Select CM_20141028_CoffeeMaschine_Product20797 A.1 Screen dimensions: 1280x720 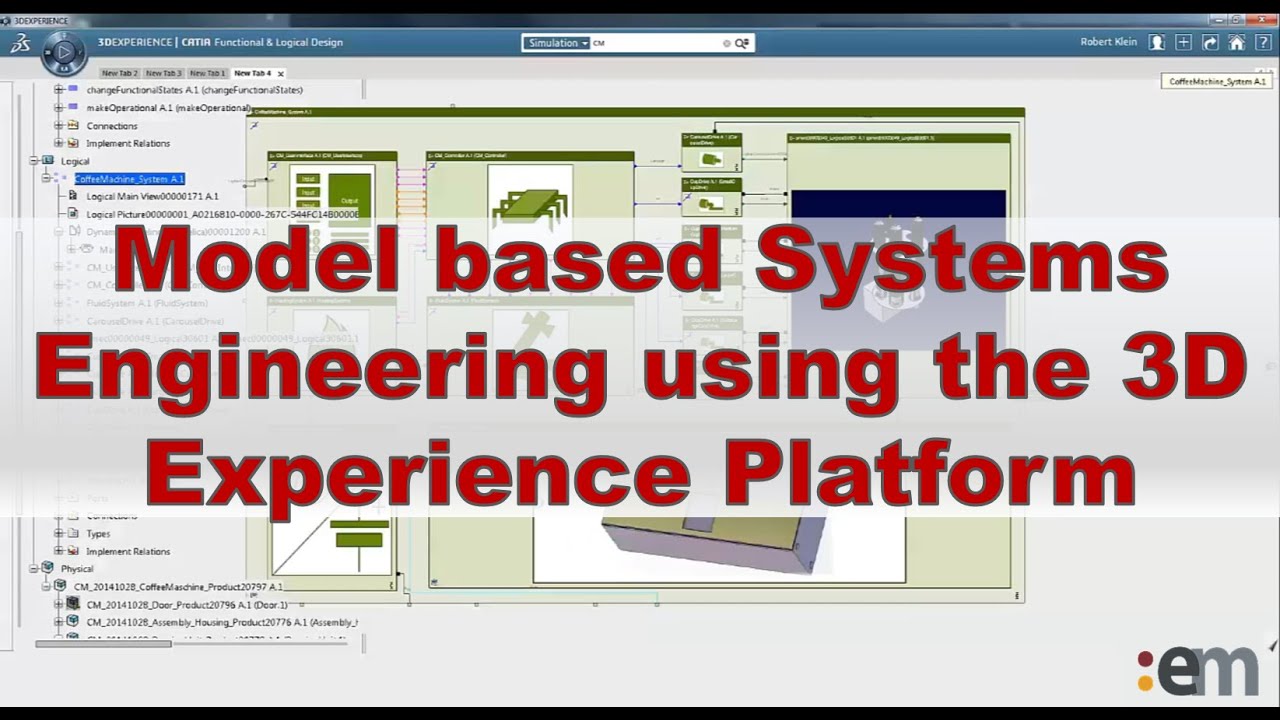(178, 587)
